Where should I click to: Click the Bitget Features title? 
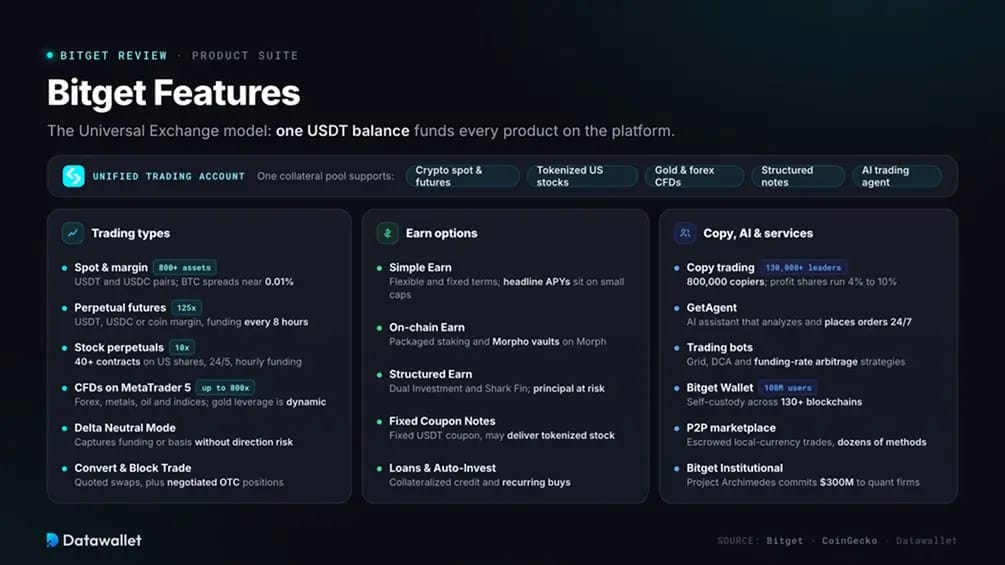click(x=174, y=93)
